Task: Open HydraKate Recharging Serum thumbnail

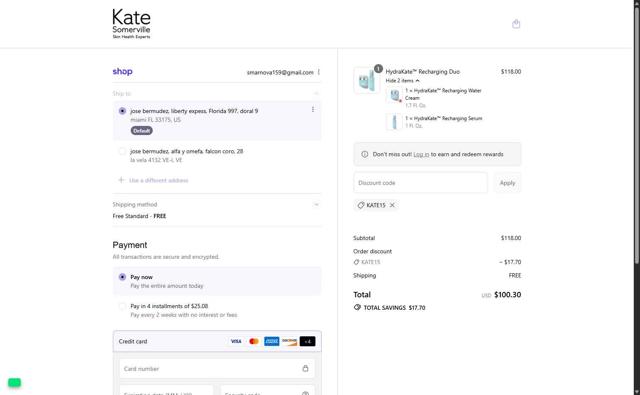Action: [394, 122]
